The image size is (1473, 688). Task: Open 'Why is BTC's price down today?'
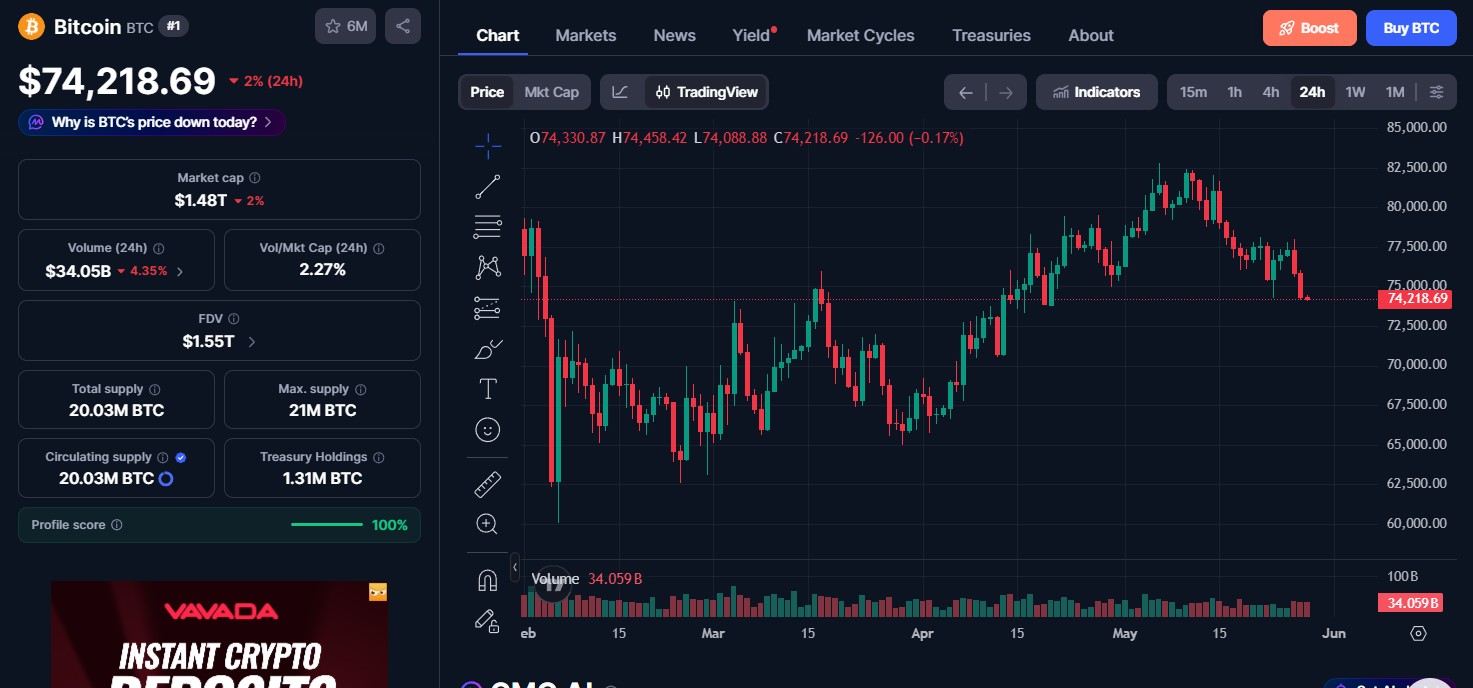click(152, 122)
